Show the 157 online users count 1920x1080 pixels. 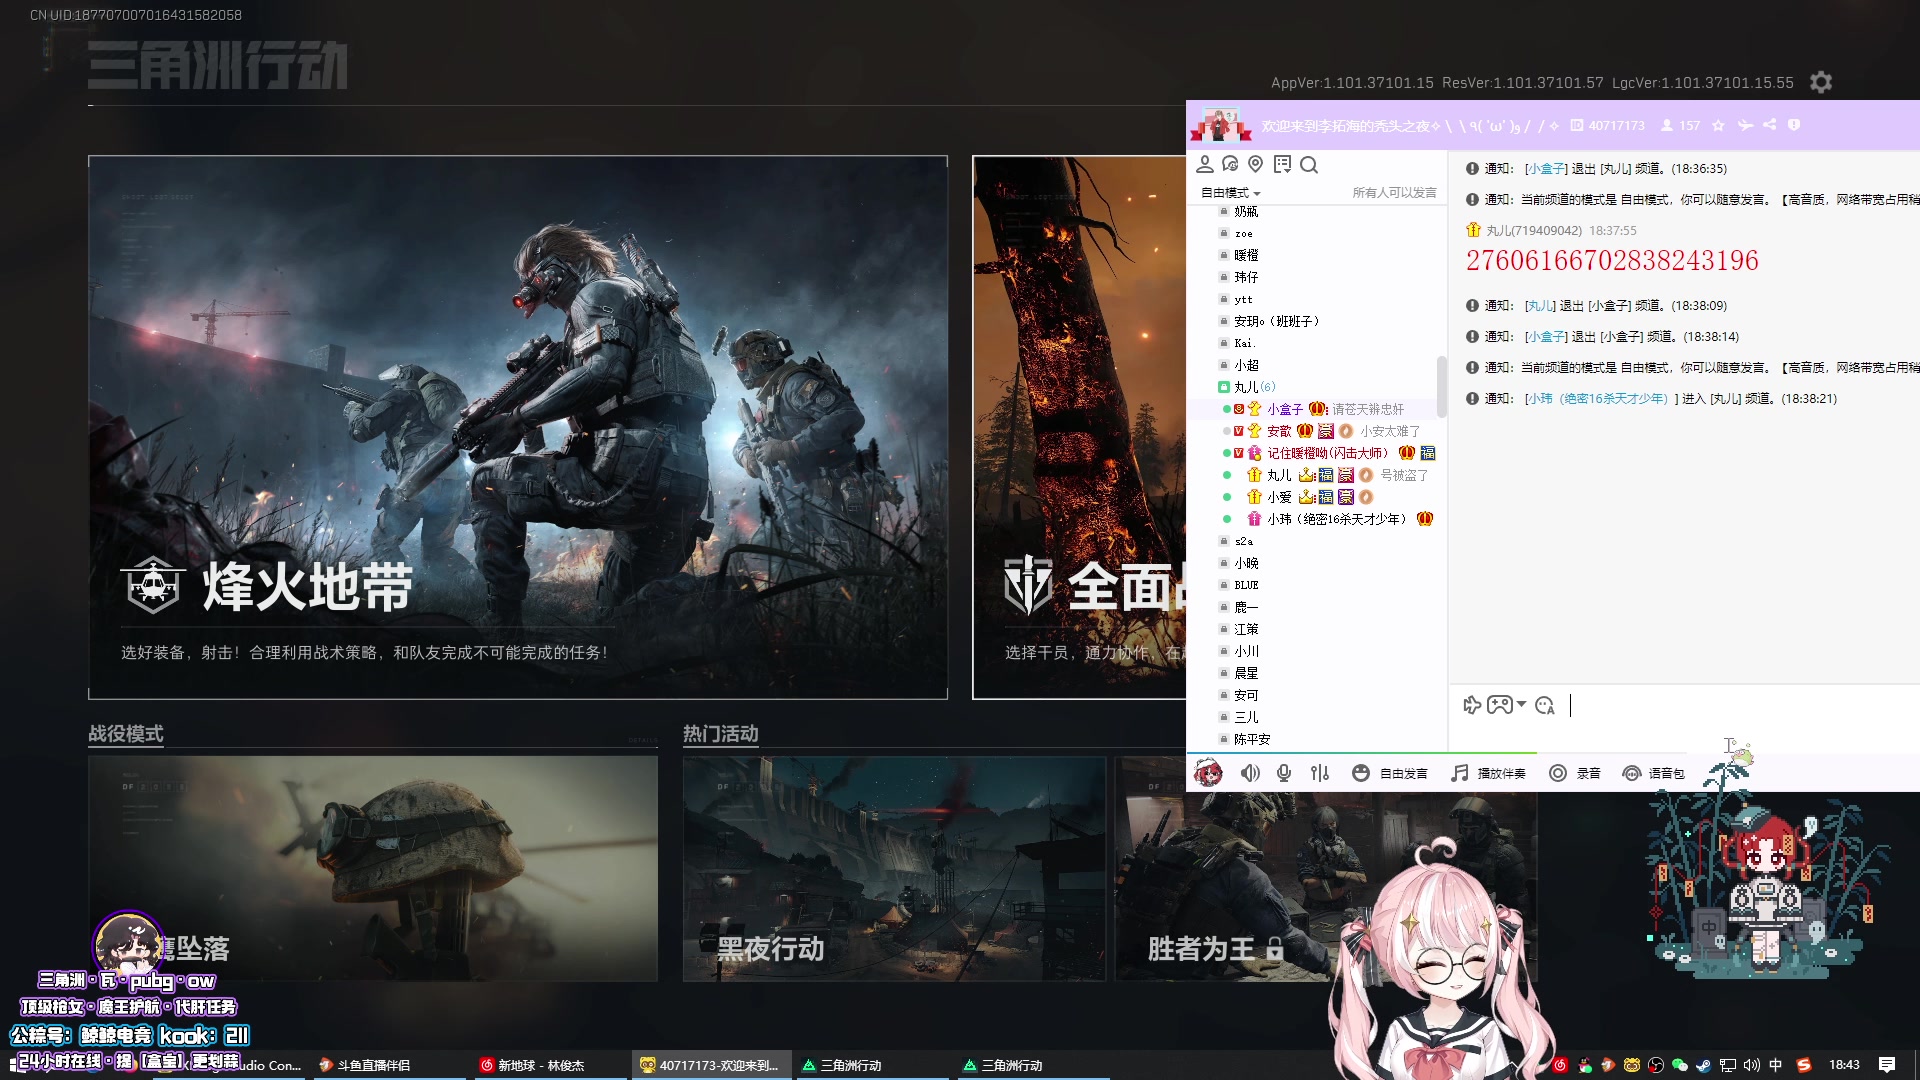pyautogui.click(x=1680, y=125)
